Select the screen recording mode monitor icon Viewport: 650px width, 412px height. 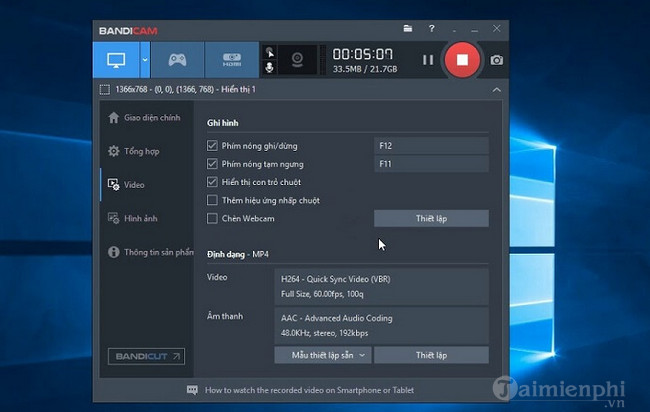coord(115,59)
